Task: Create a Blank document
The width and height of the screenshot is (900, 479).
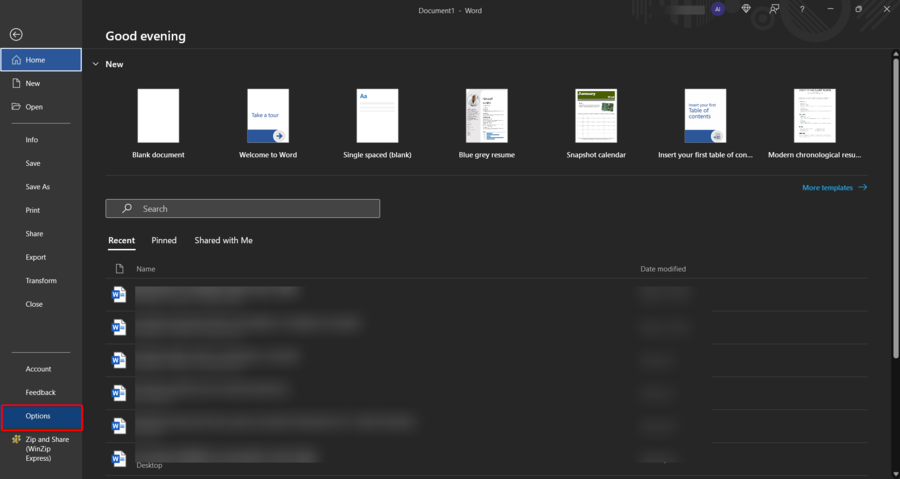Action: click(158, 123)
